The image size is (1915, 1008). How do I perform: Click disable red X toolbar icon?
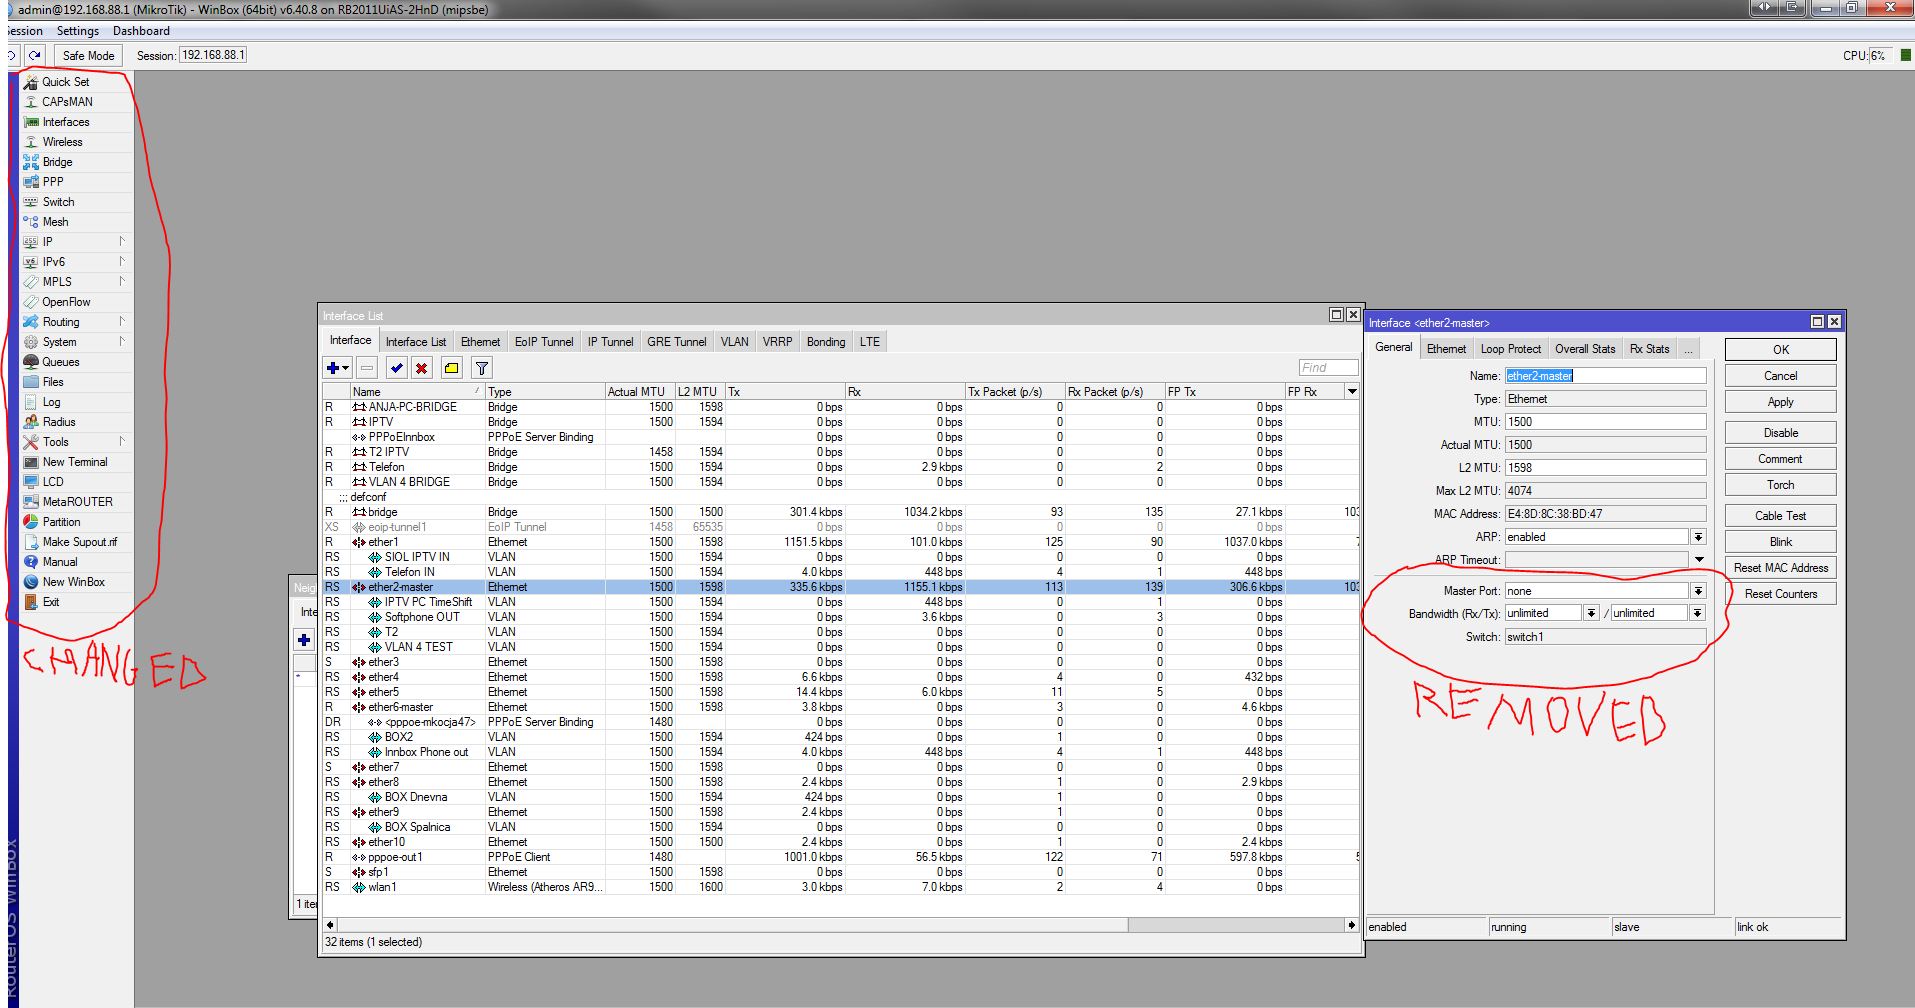tap(422, 368)
